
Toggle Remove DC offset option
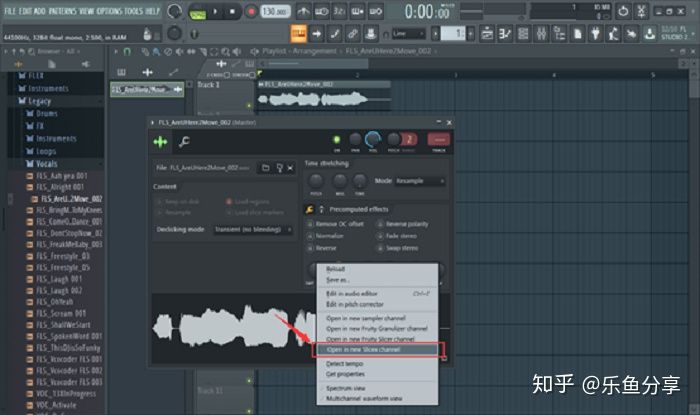tap(335, 224)
